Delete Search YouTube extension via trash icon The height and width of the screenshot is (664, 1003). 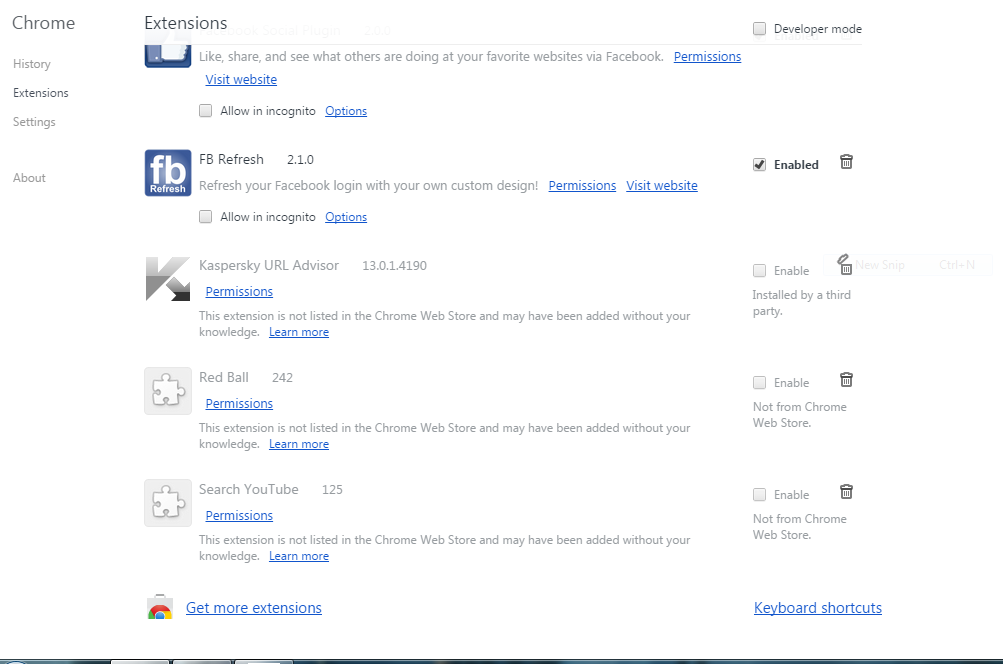(846, 492)
